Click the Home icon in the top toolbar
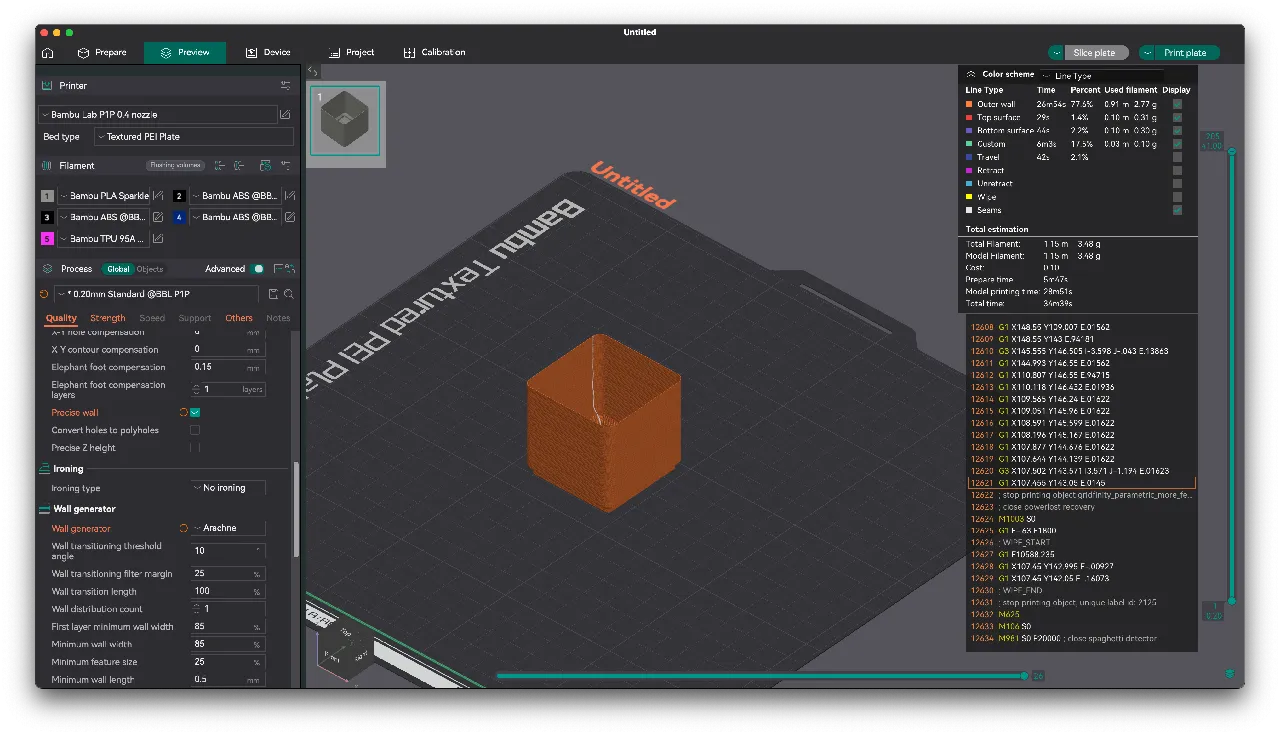The height and width of the screenshot is (735, 1280). [47, 52]
